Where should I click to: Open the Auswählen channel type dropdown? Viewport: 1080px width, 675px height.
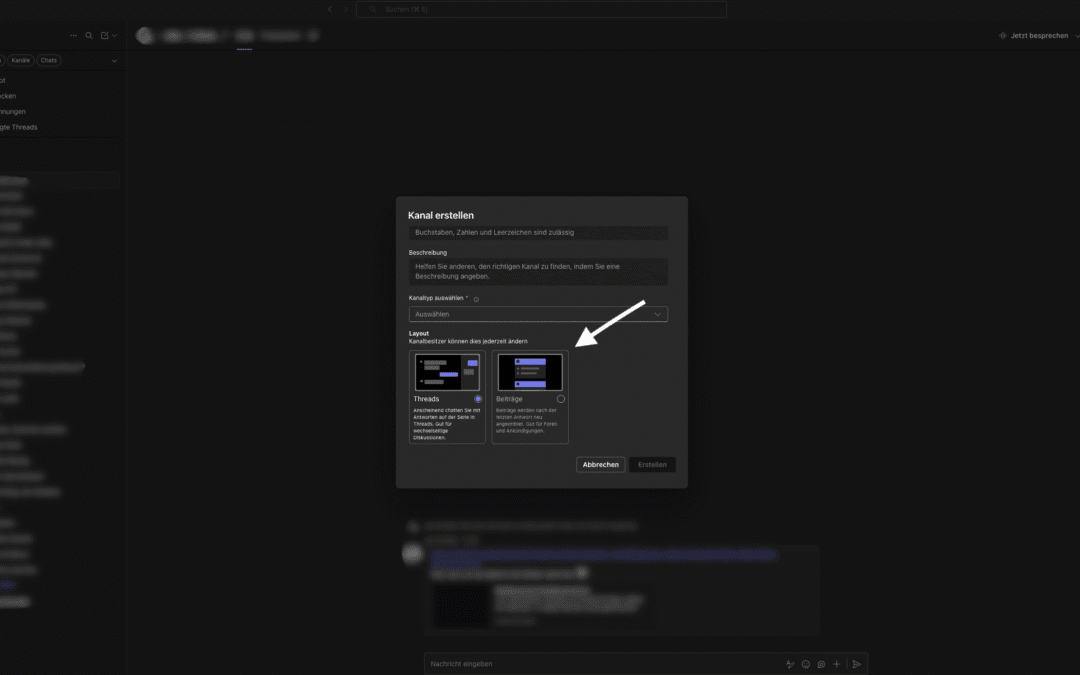click(538, 313)
